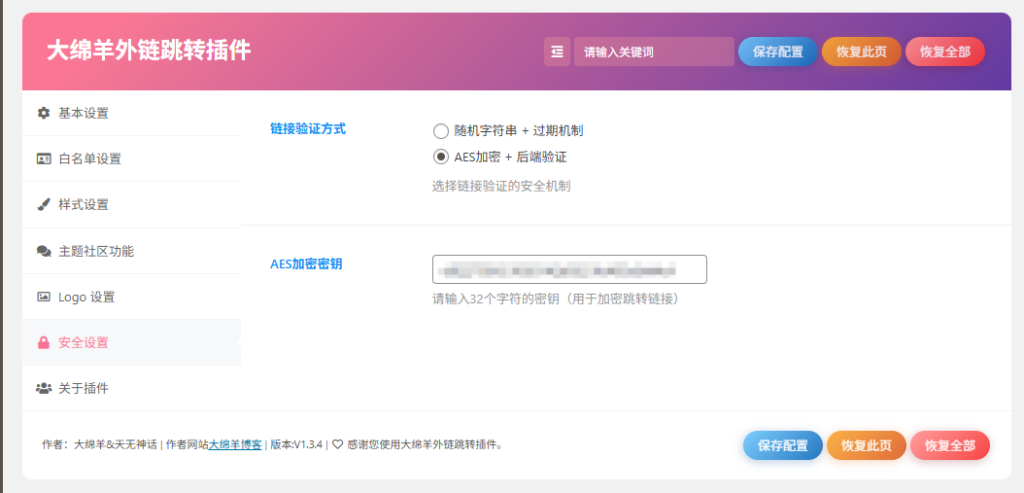The height and width of the screenshot is (493, 1024).
Task: Click the bottom 恢复全部 button
Action: (949, 446)
